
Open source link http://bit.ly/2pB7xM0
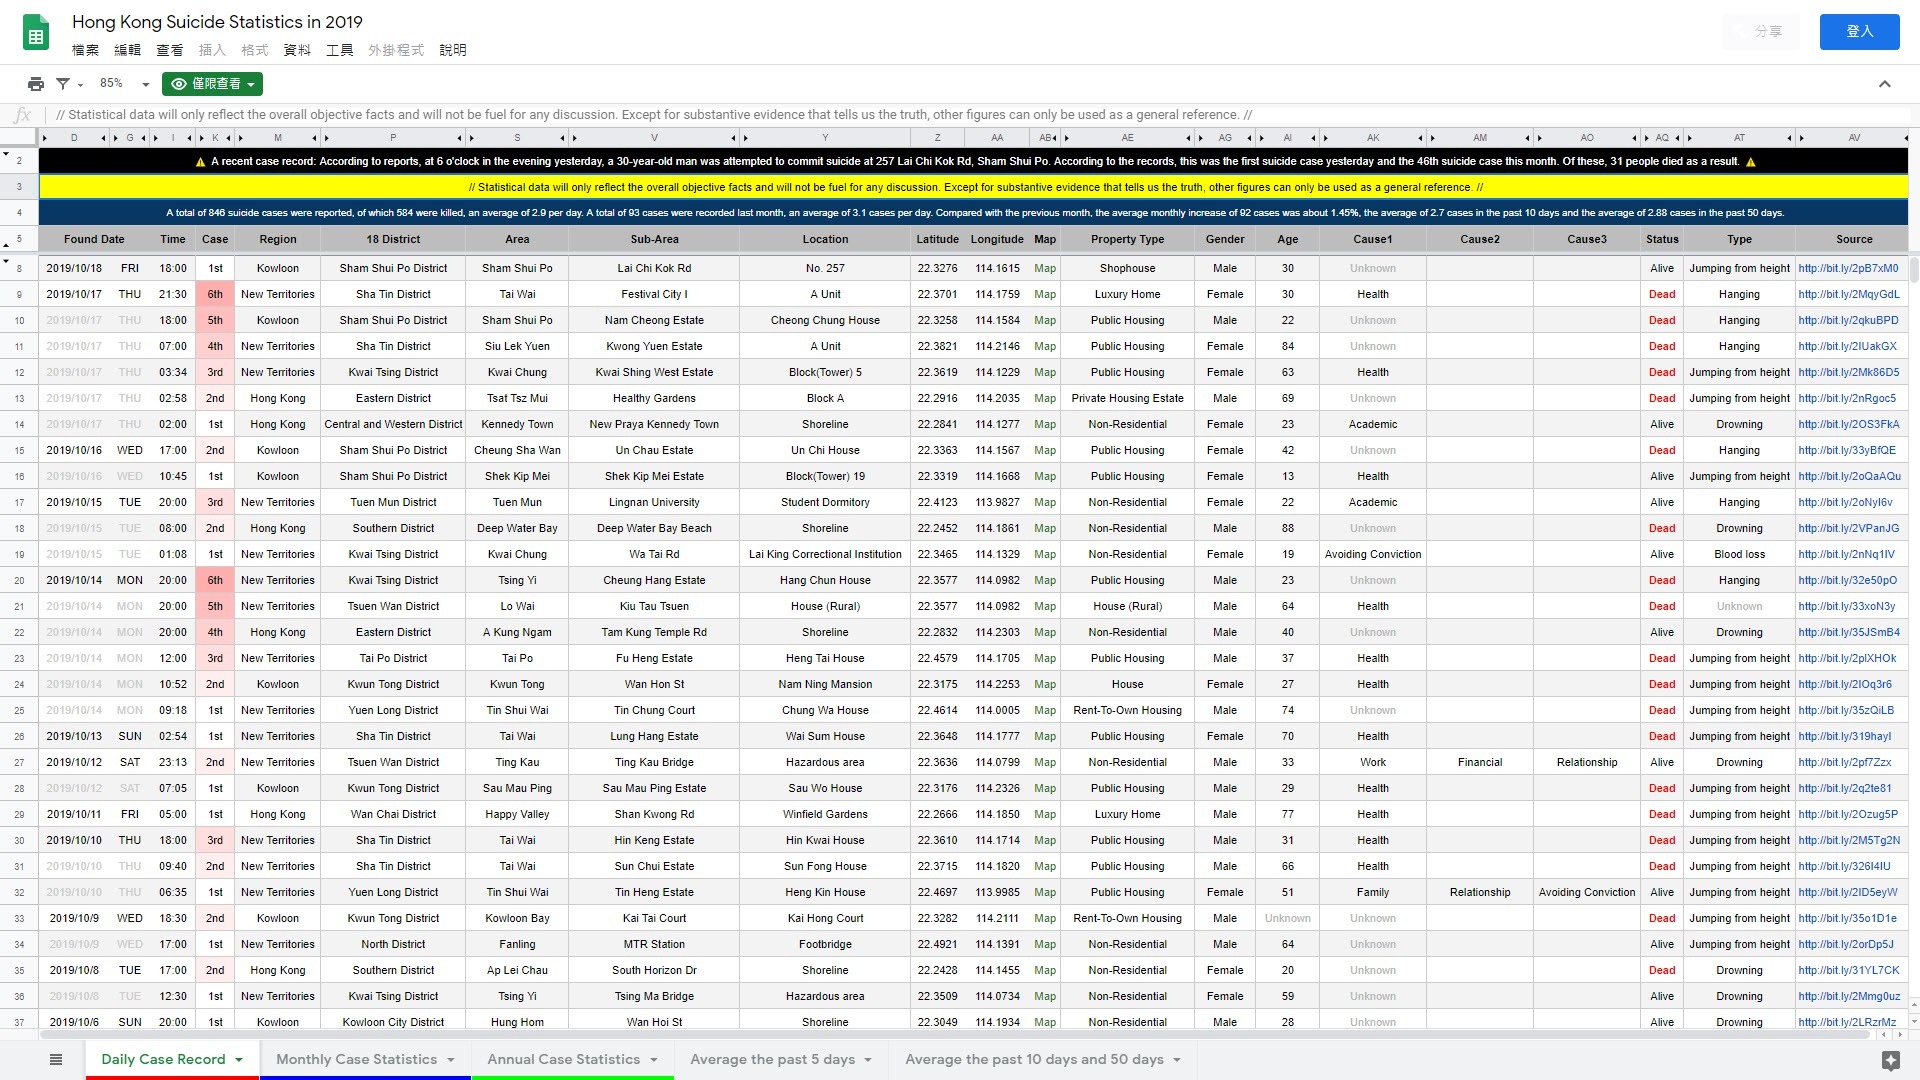click(1848, 268)
